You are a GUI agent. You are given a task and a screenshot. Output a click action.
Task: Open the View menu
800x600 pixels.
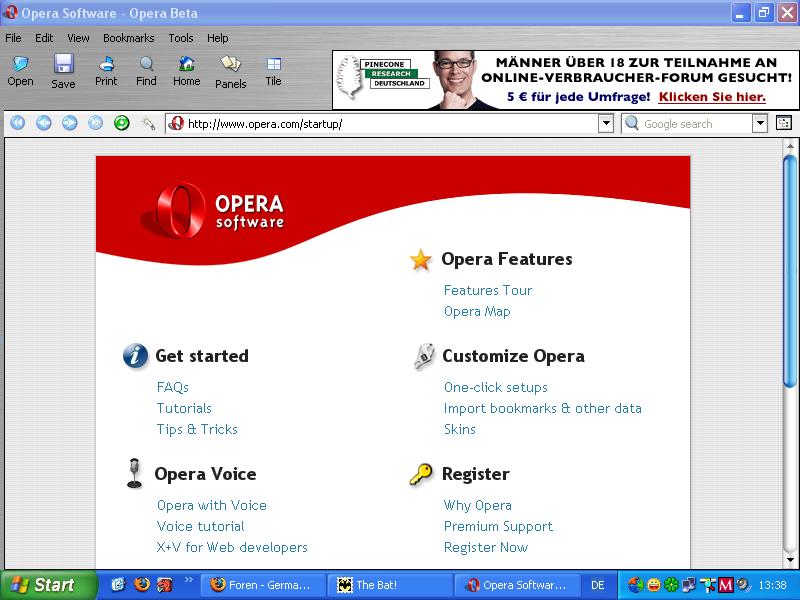78,38
